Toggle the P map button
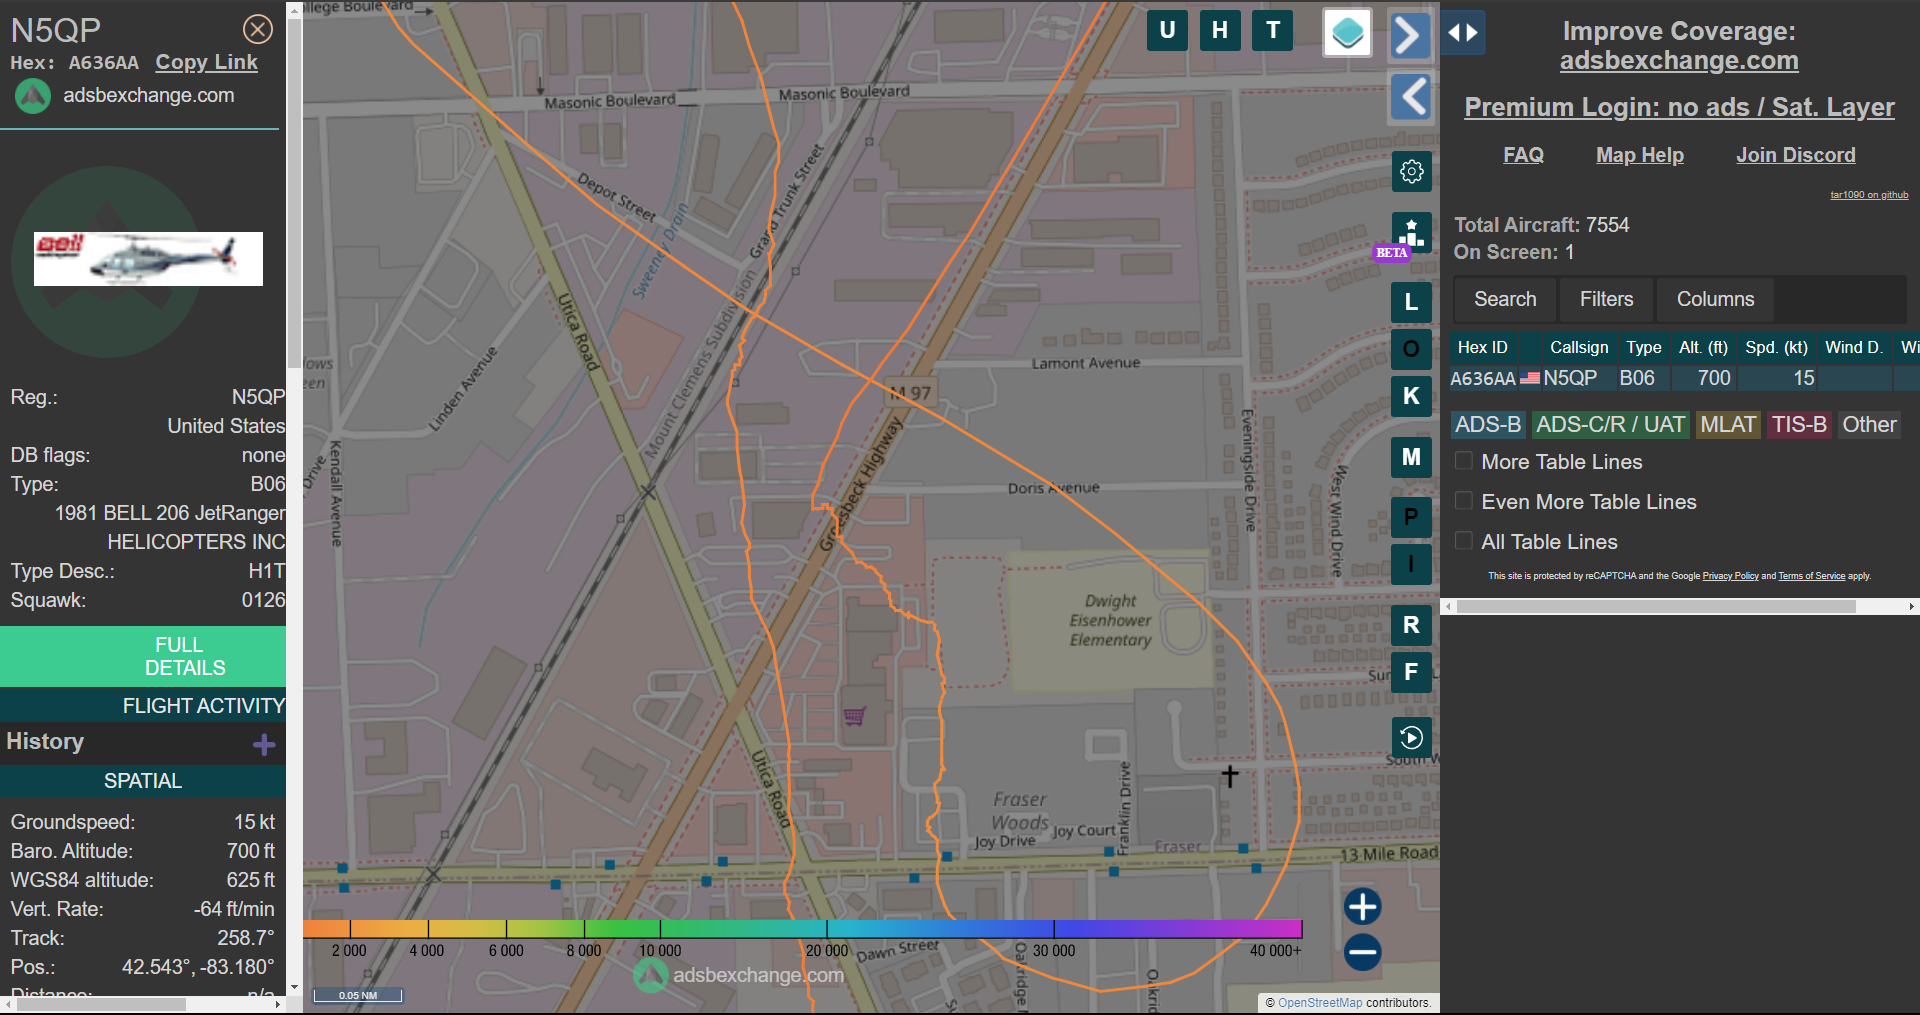This screenshot has height=1015, width=1920. tap(1411, 517)
